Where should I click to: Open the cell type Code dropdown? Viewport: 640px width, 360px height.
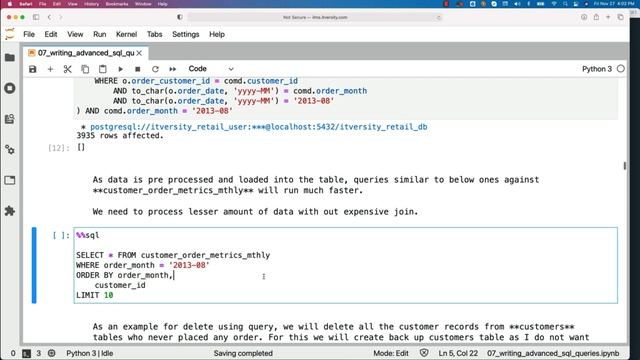[211, 69]
